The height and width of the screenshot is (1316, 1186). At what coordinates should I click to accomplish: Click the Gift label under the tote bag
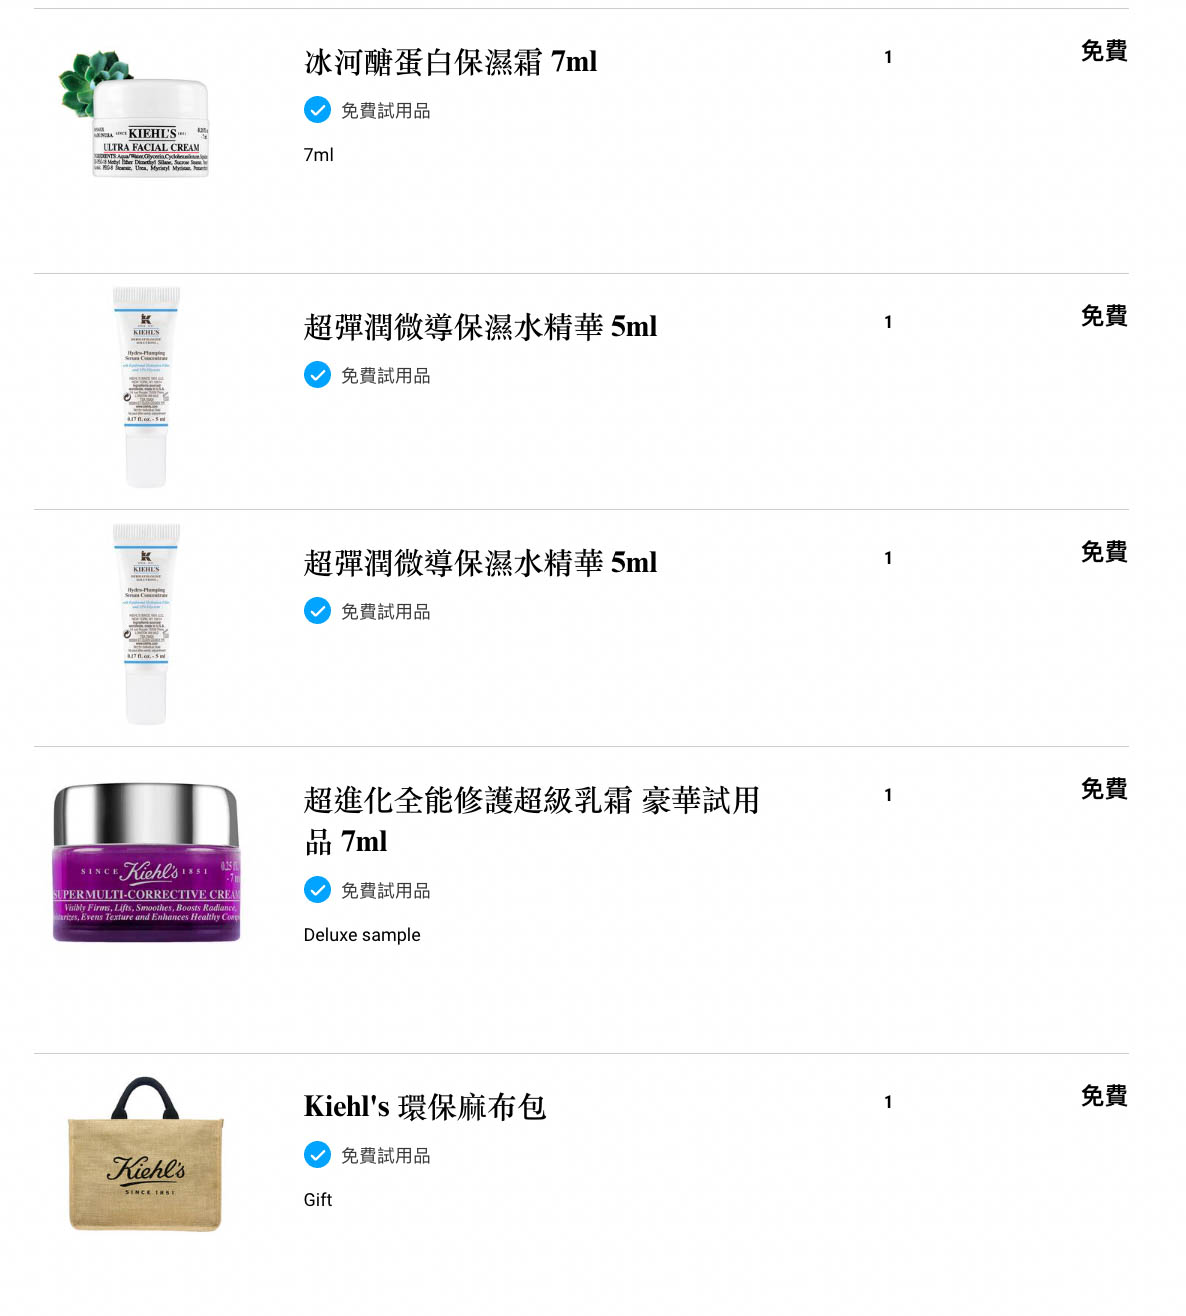pyautogui.click(x=318, y=1200)
